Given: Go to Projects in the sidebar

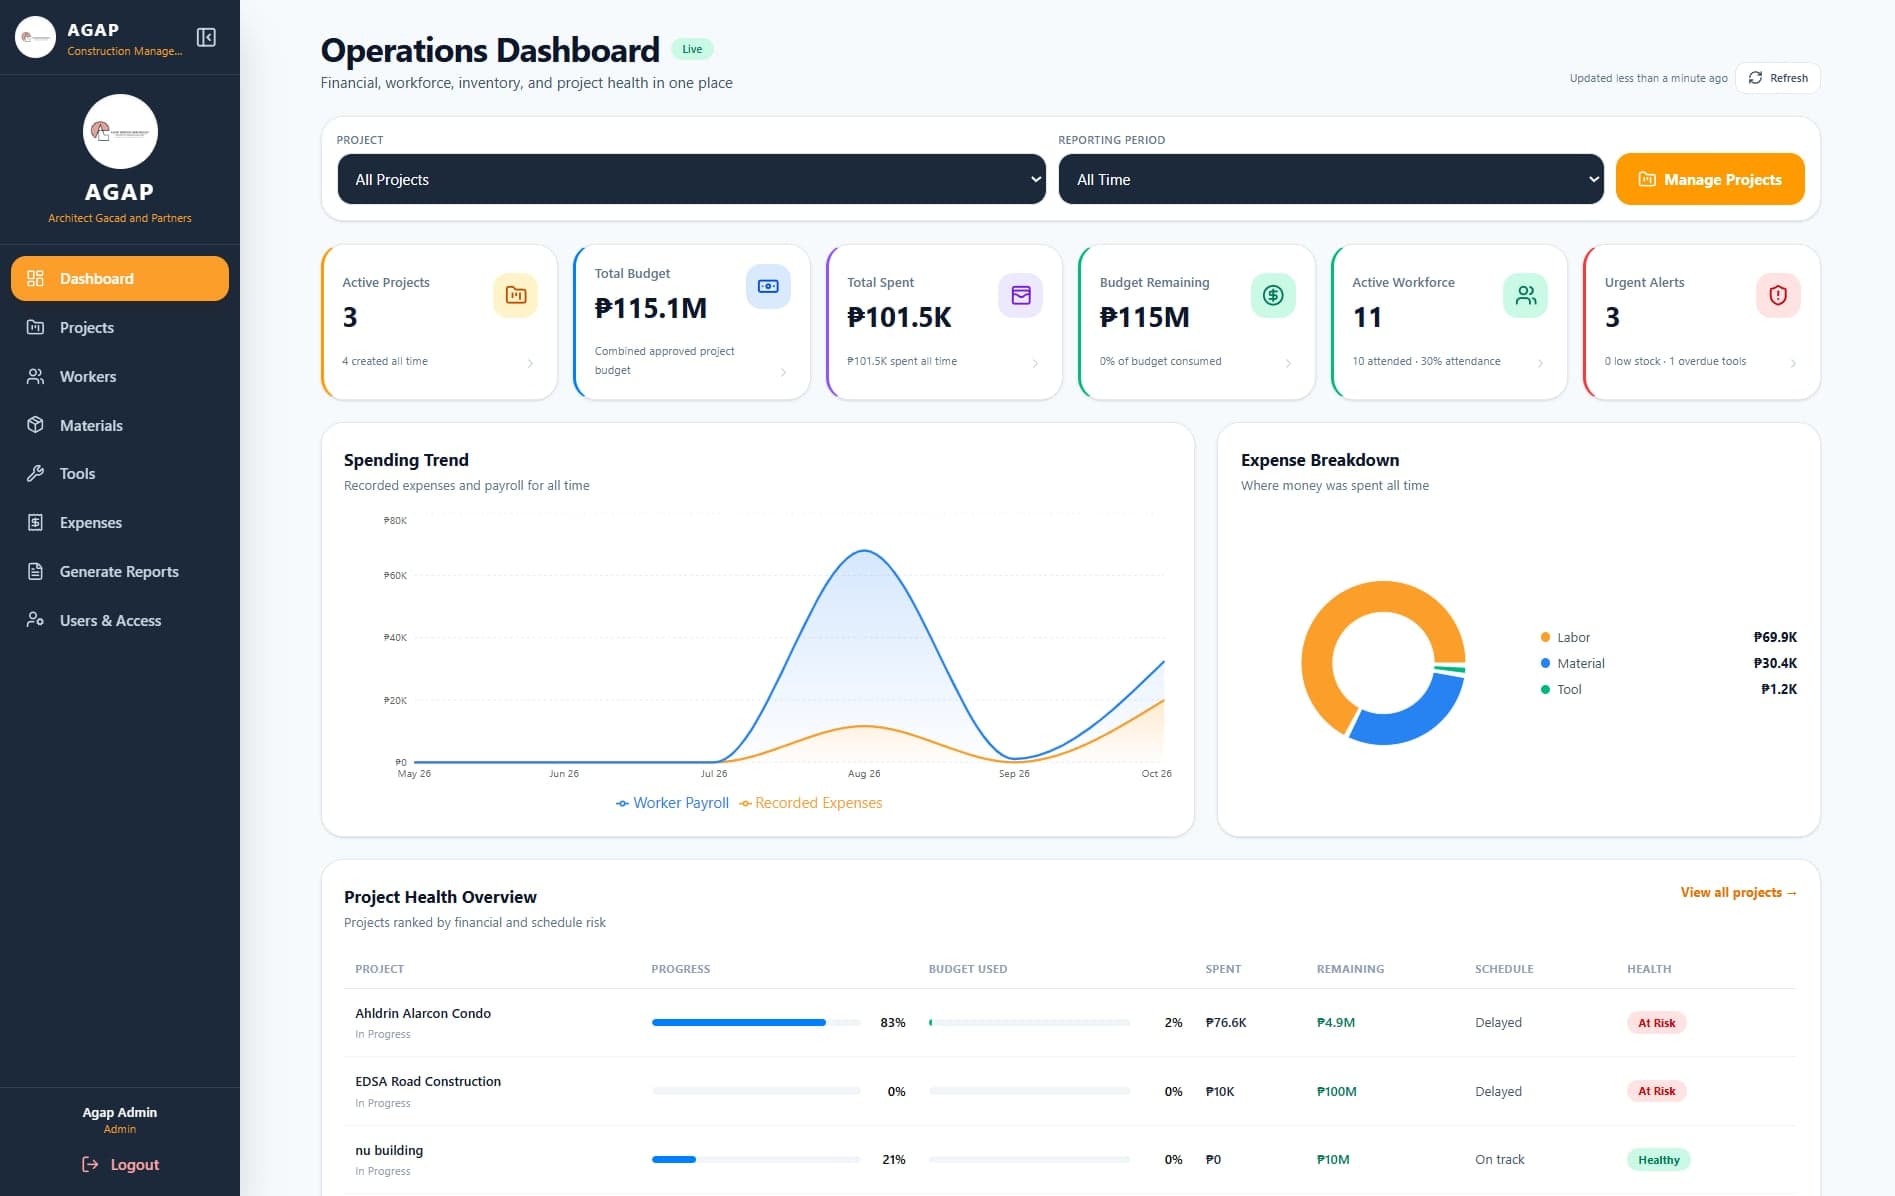Looking at the screenshot, I should coord(120,327).
